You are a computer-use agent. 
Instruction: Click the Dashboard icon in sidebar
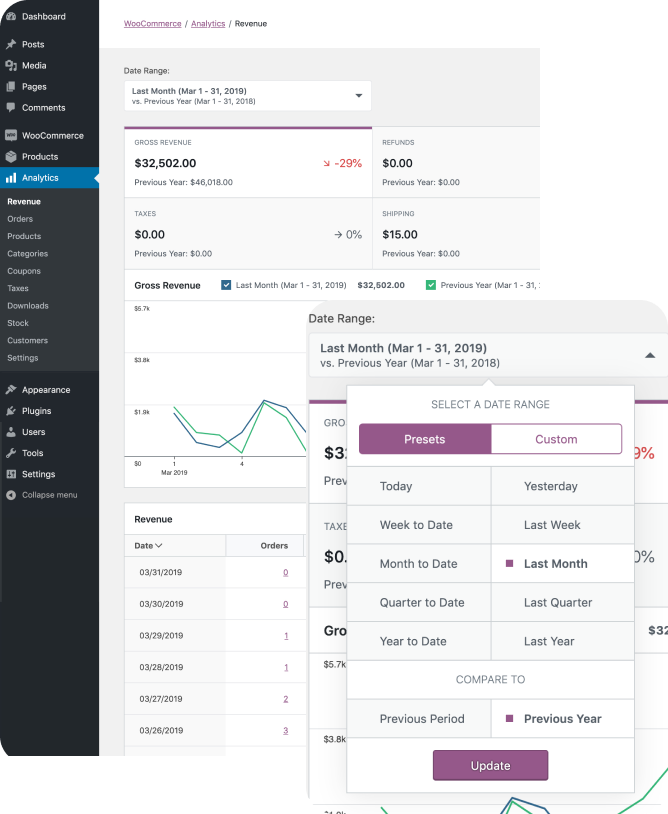coord(11,17)
